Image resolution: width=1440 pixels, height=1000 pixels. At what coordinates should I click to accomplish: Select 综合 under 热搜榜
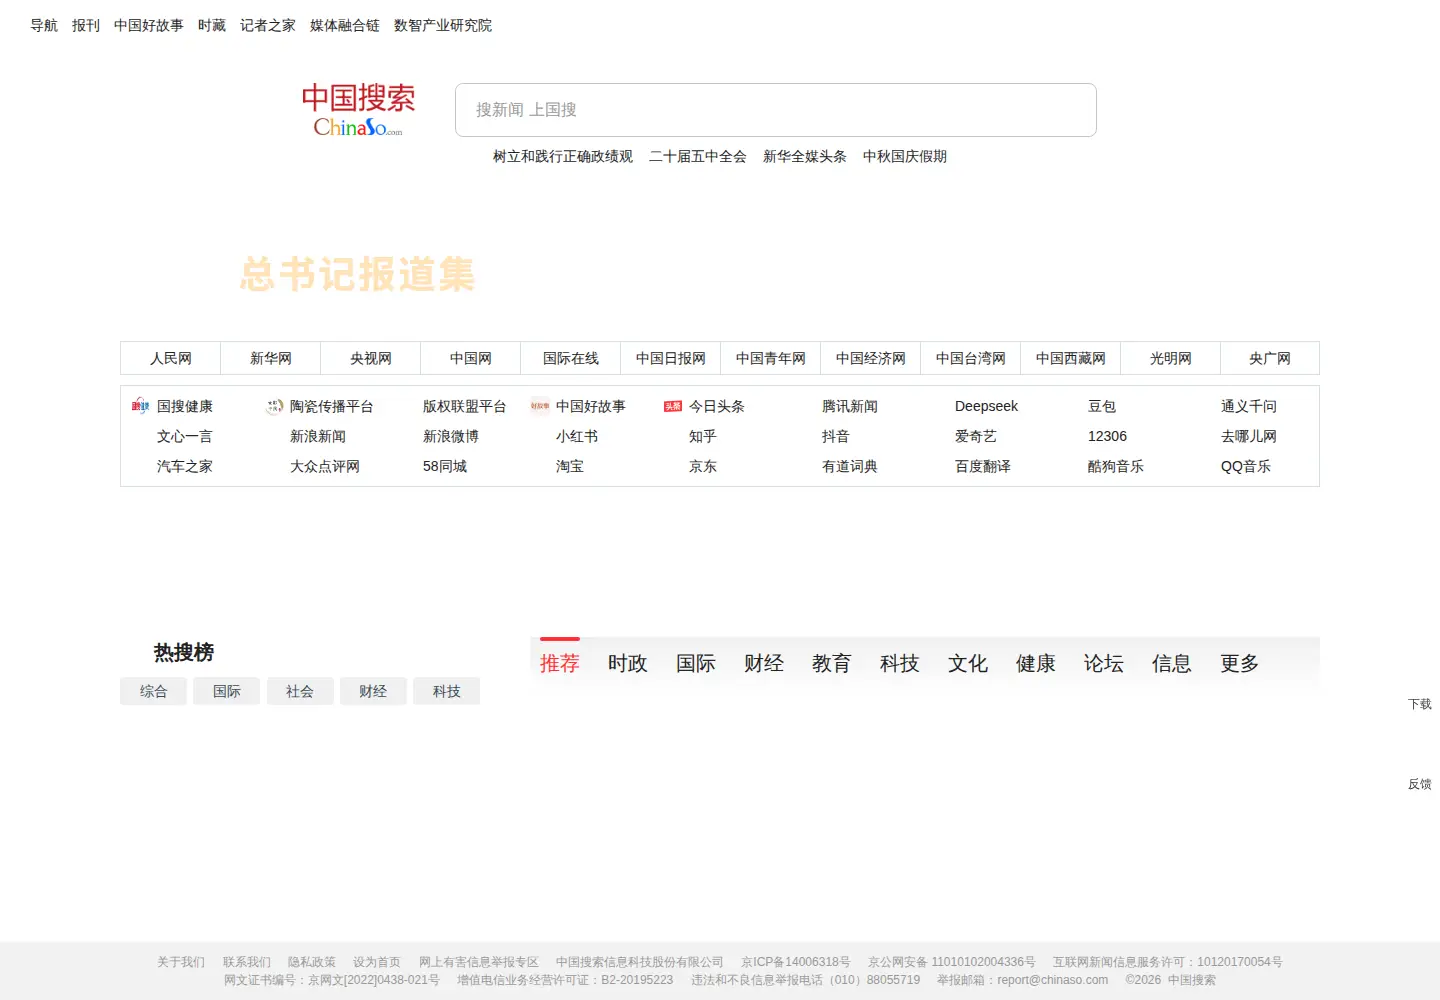click(x=153, y=691)
